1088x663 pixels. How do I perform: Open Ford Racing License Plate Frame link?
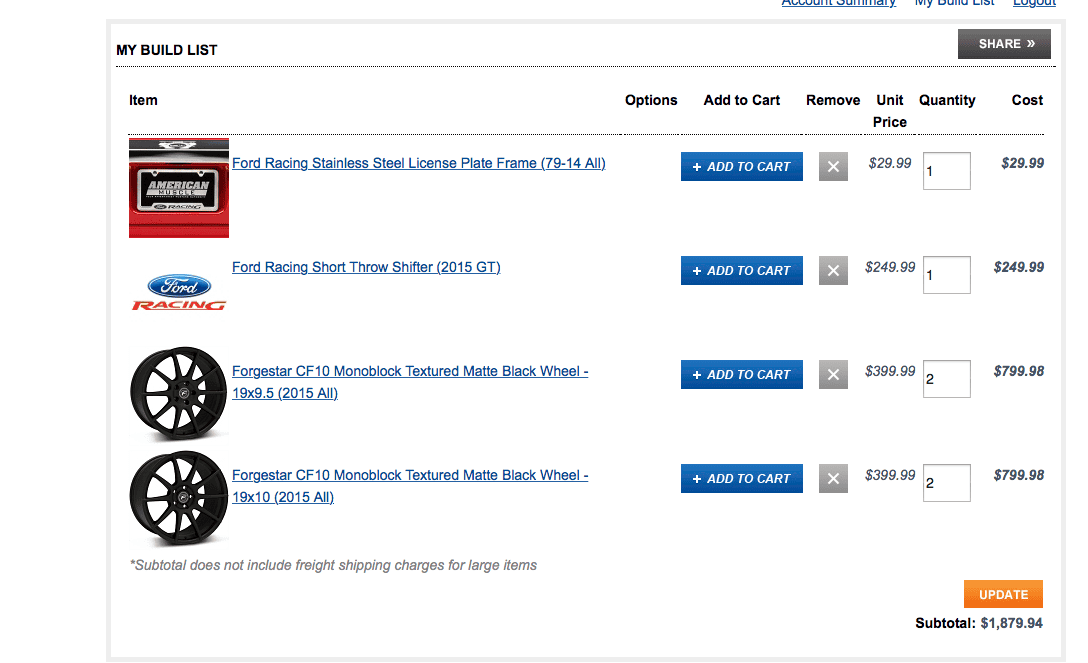coord(418,163)
